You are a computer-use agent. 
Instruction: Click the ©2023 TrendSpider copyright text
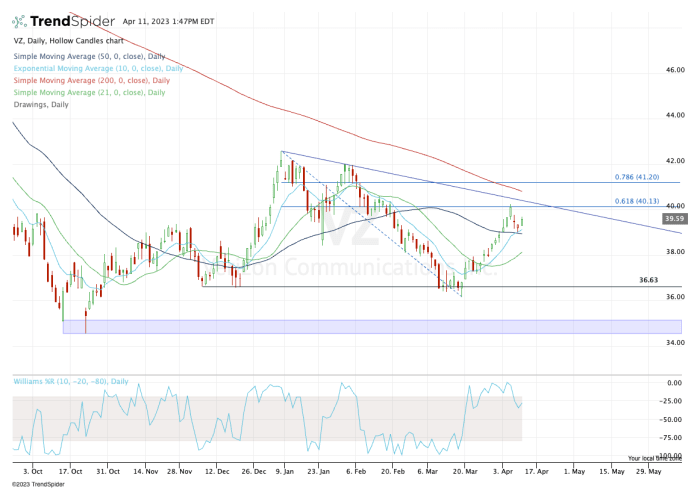[35, 483]
